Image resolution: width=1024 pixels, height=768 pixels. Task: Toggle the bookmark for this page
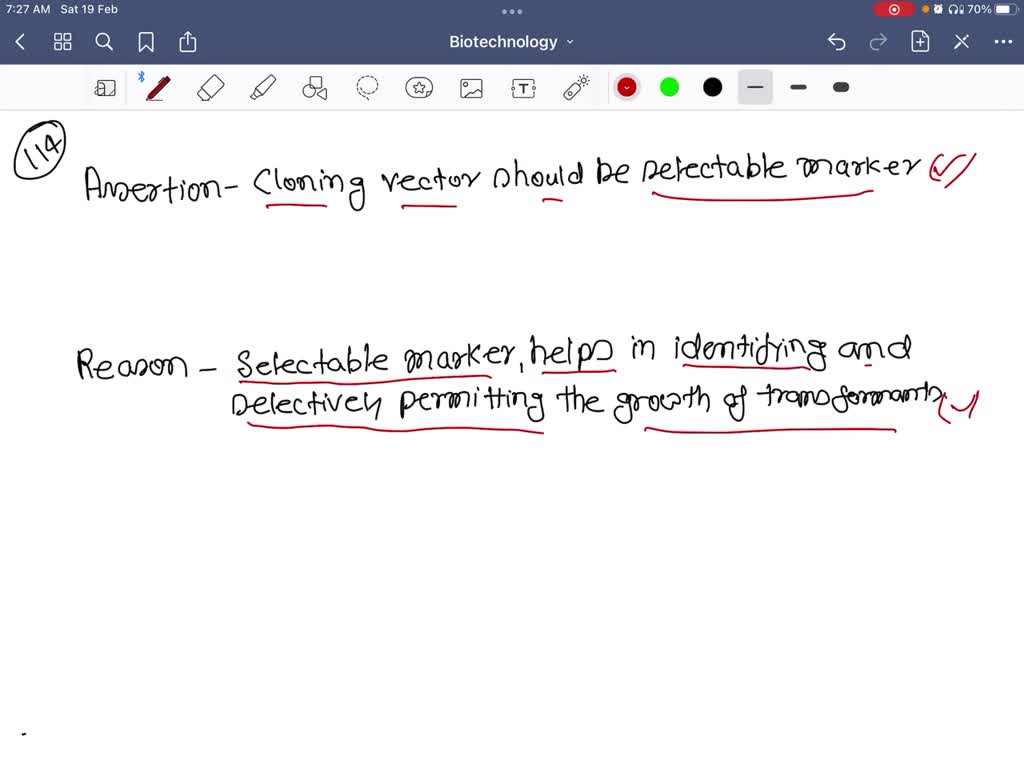[x=146, y=42]
